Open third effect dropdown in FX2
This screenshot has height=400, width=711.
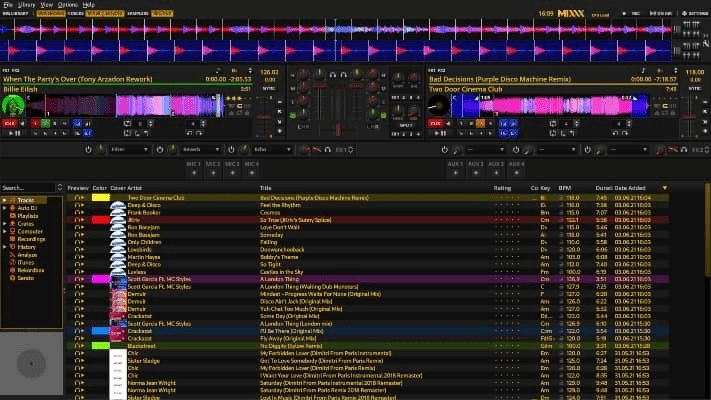[x=628, y=150]
